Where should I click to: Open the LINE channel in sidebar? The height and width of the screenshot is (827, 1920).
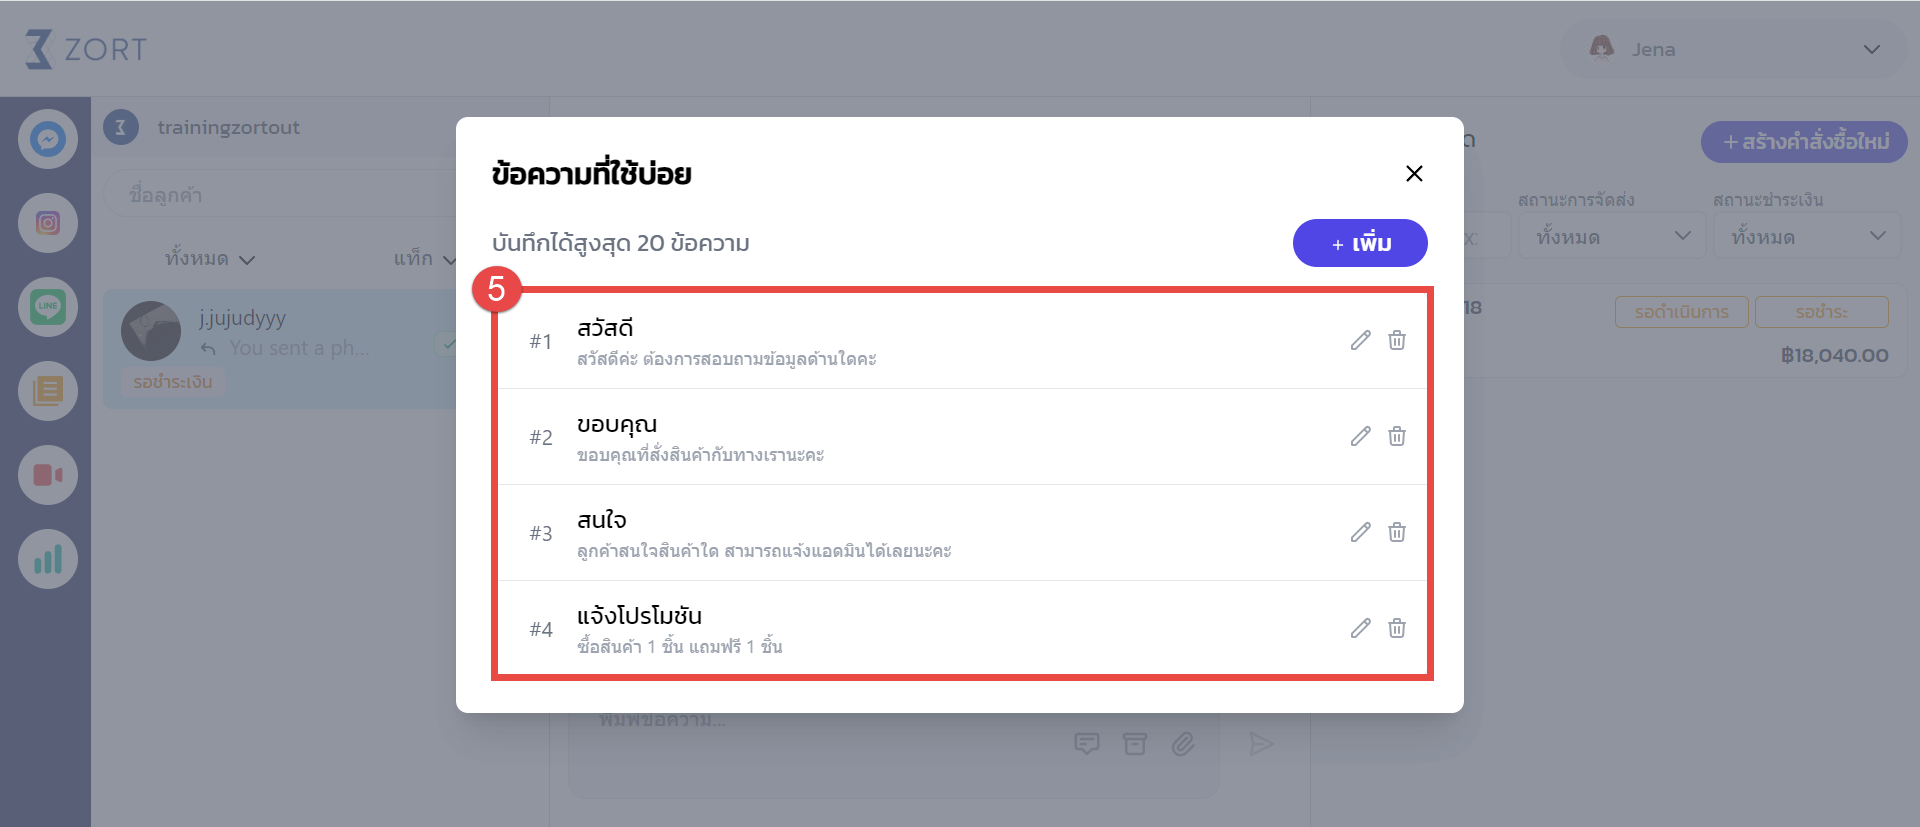[x=48, y=307]
